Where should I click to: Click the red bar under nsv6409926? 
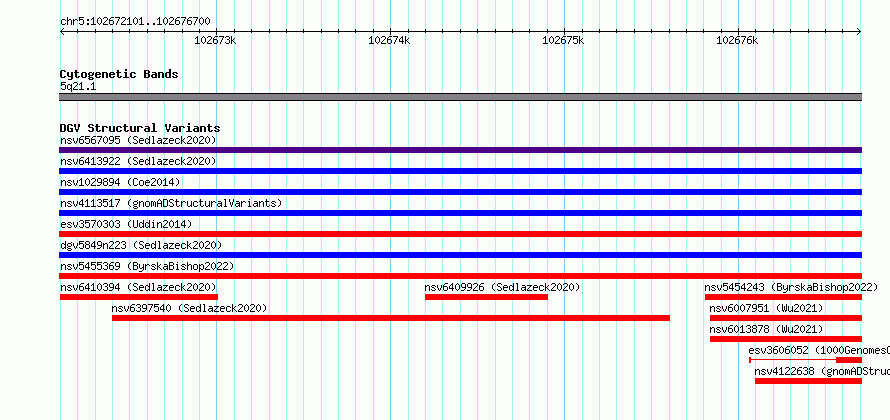[x=486, y=297]
